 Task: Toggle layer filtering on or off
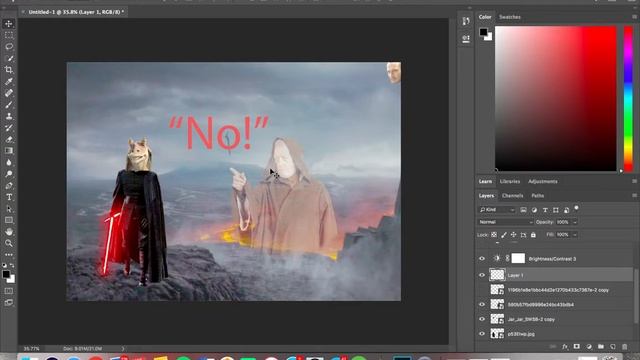pyautogui.click(x=577, y=208)
